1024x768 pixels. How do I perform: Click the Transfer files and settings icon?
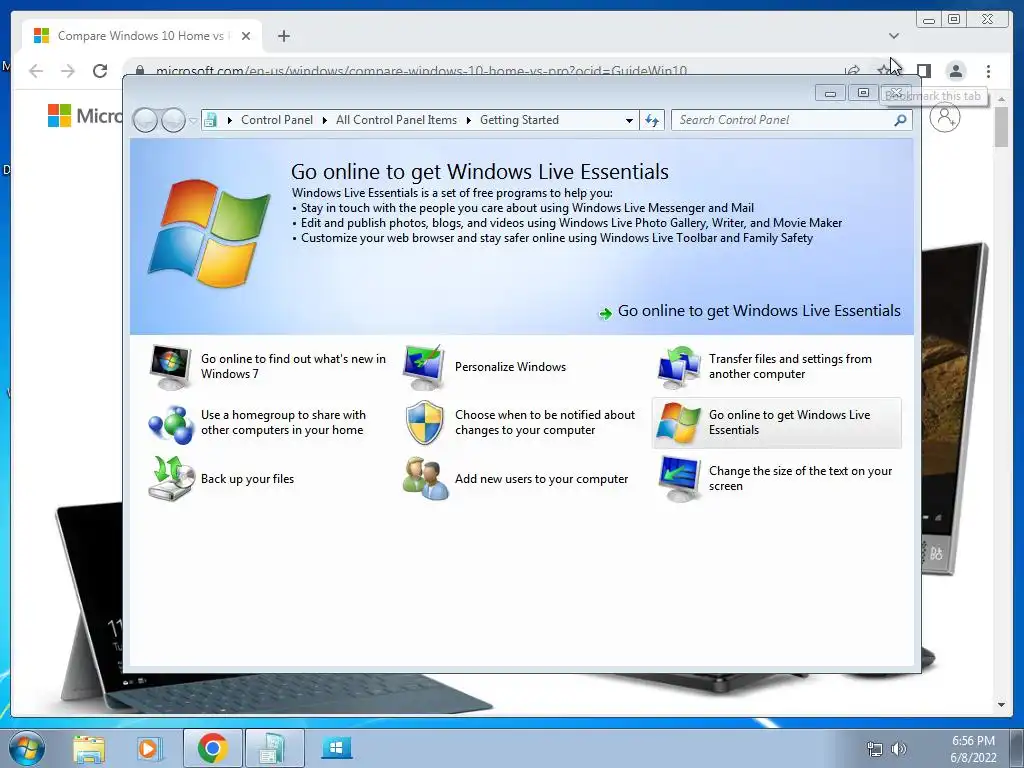[x=679, y=367]
